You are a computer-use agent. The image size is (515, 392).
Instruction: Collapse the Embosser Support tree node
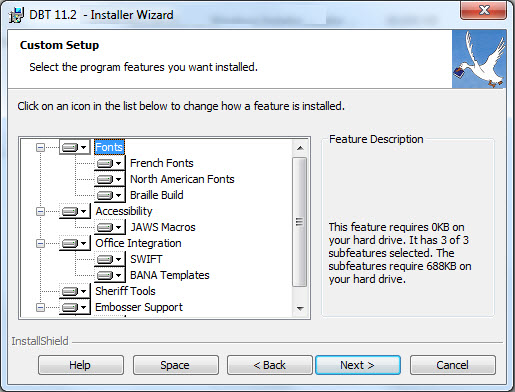pos(40,307)
